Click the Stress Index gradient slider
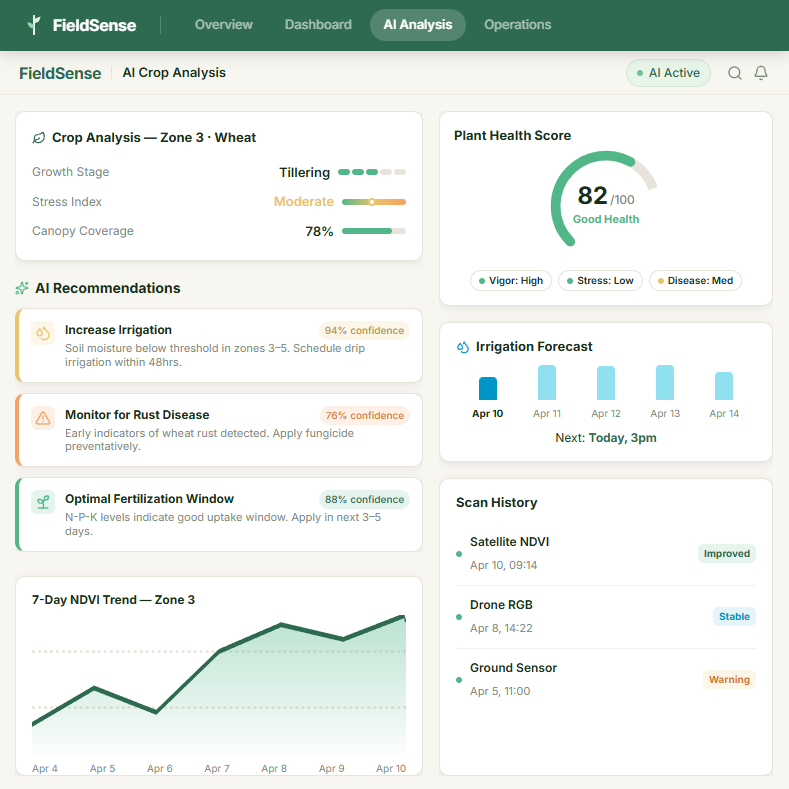The height and width of the screenshot is (789, 789). click(x=373, y=202)
